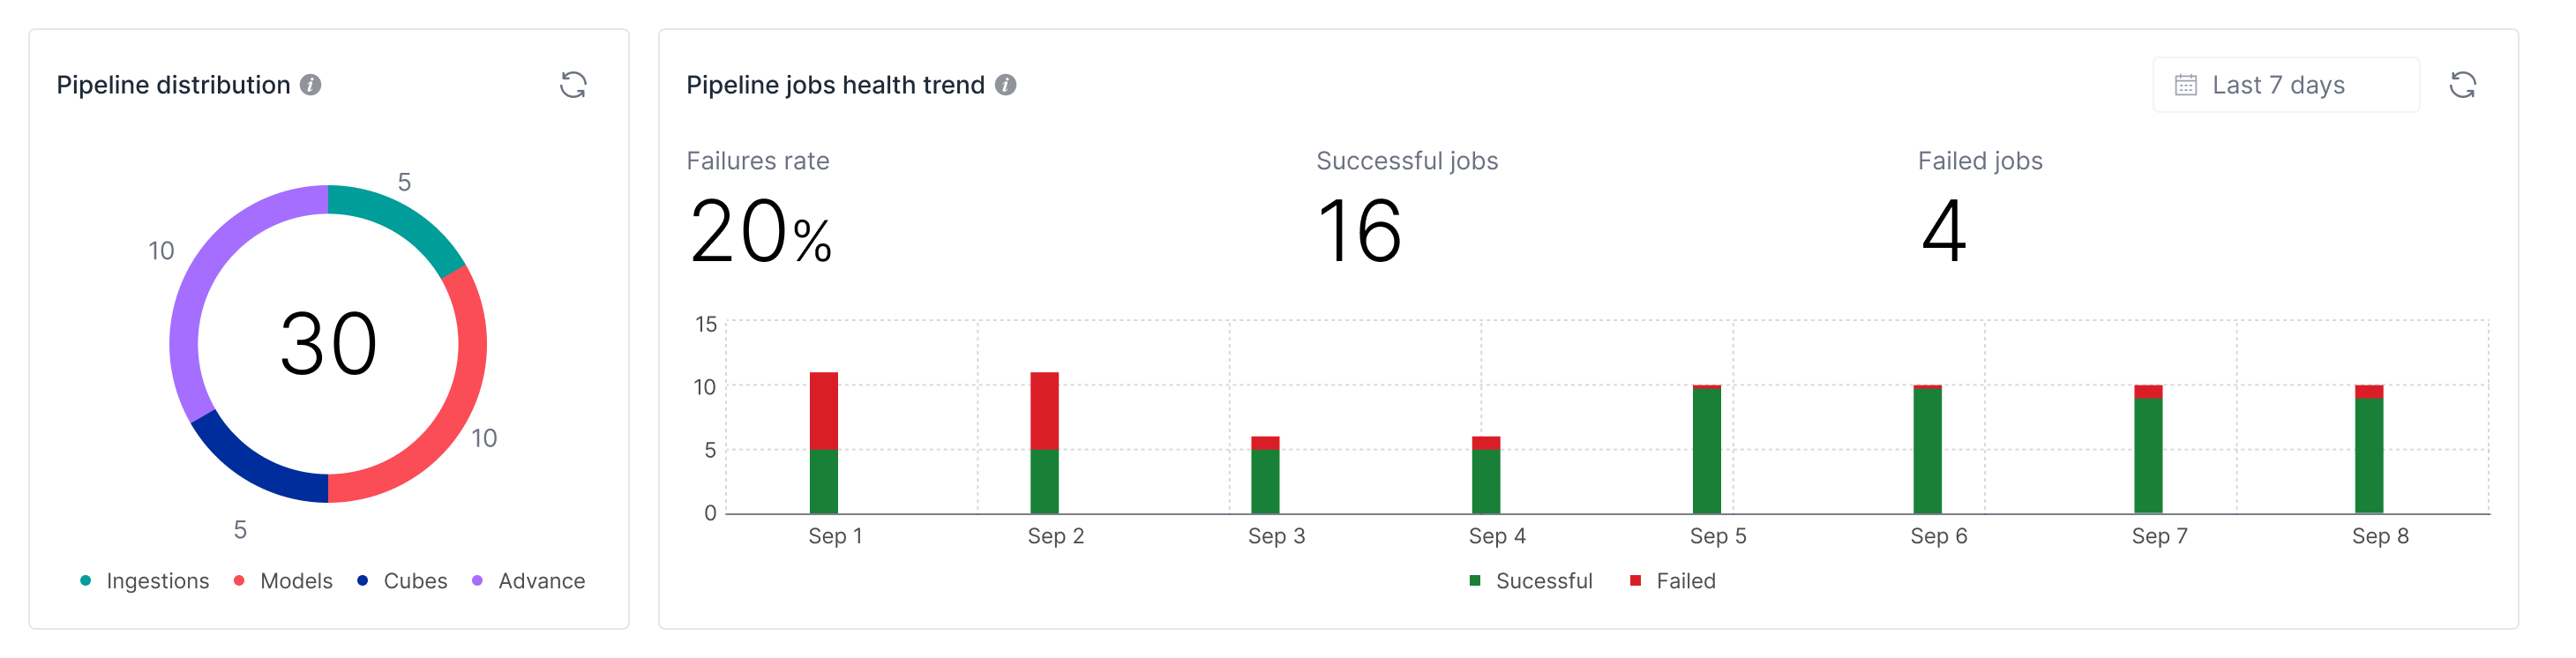Click info icon beside Pipeline distribution

pos(311,85)
